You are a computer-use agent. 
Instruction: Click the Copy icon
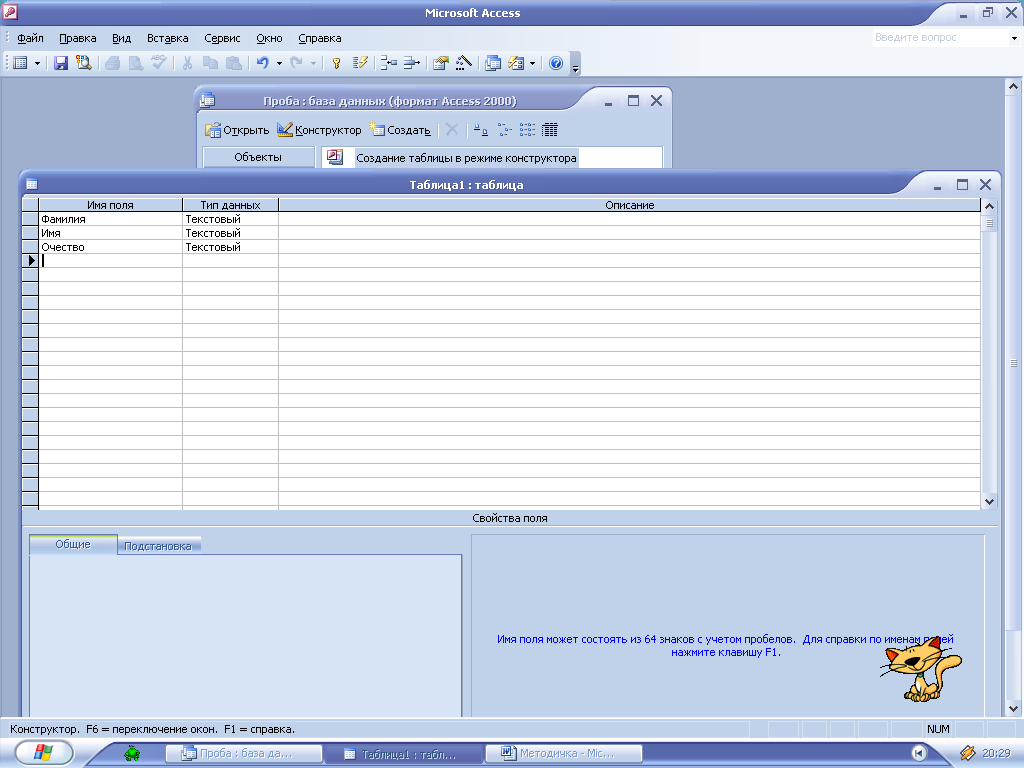point(210,63)
